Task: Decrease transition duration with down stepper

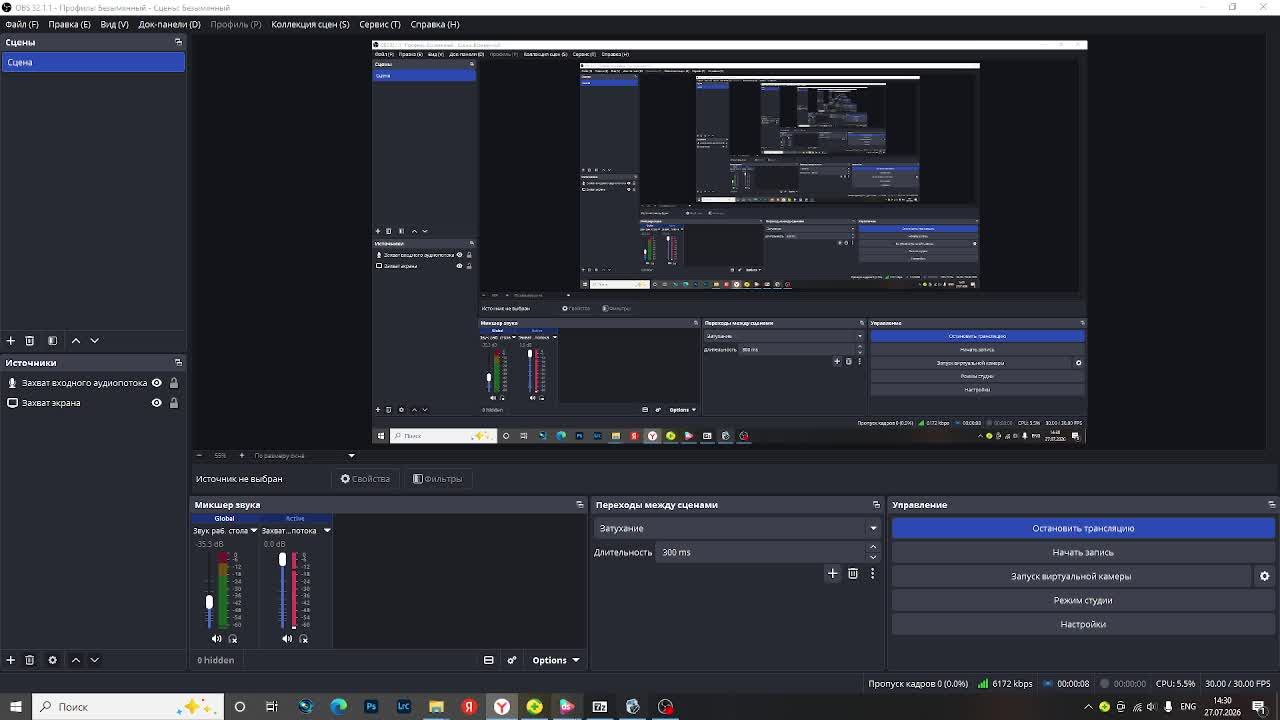Action: click(873, 557)
